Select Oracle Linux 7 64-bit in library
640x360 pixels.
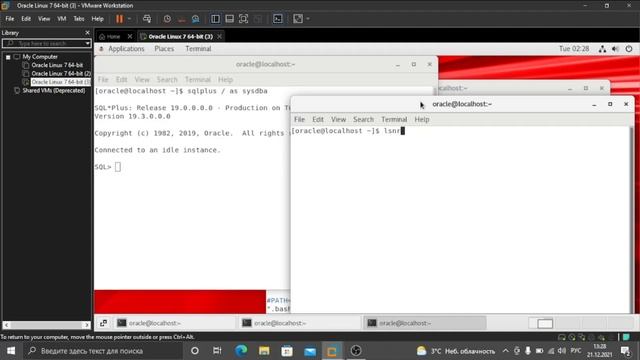(57, 65)
